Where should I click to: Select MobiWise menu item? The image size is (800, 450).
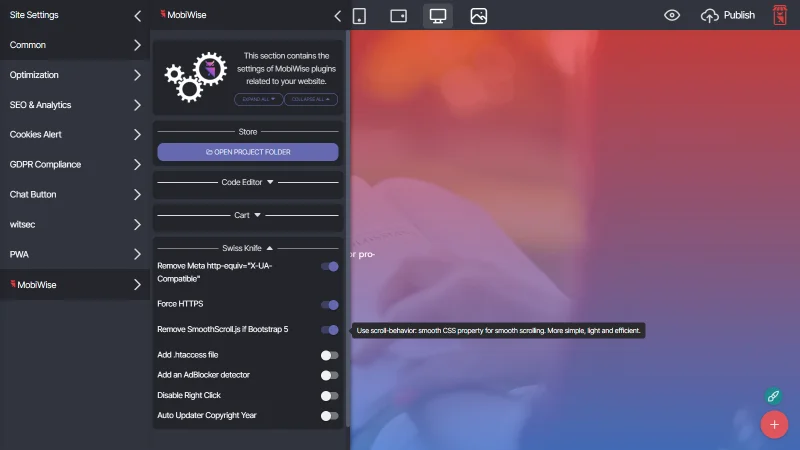coord(75,285)
